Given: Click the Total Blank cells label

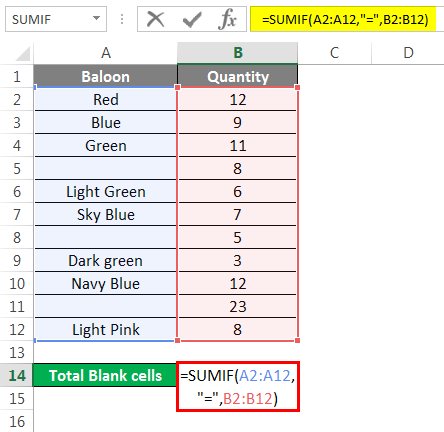Looking at the screenshot, I should pos(105,375).
